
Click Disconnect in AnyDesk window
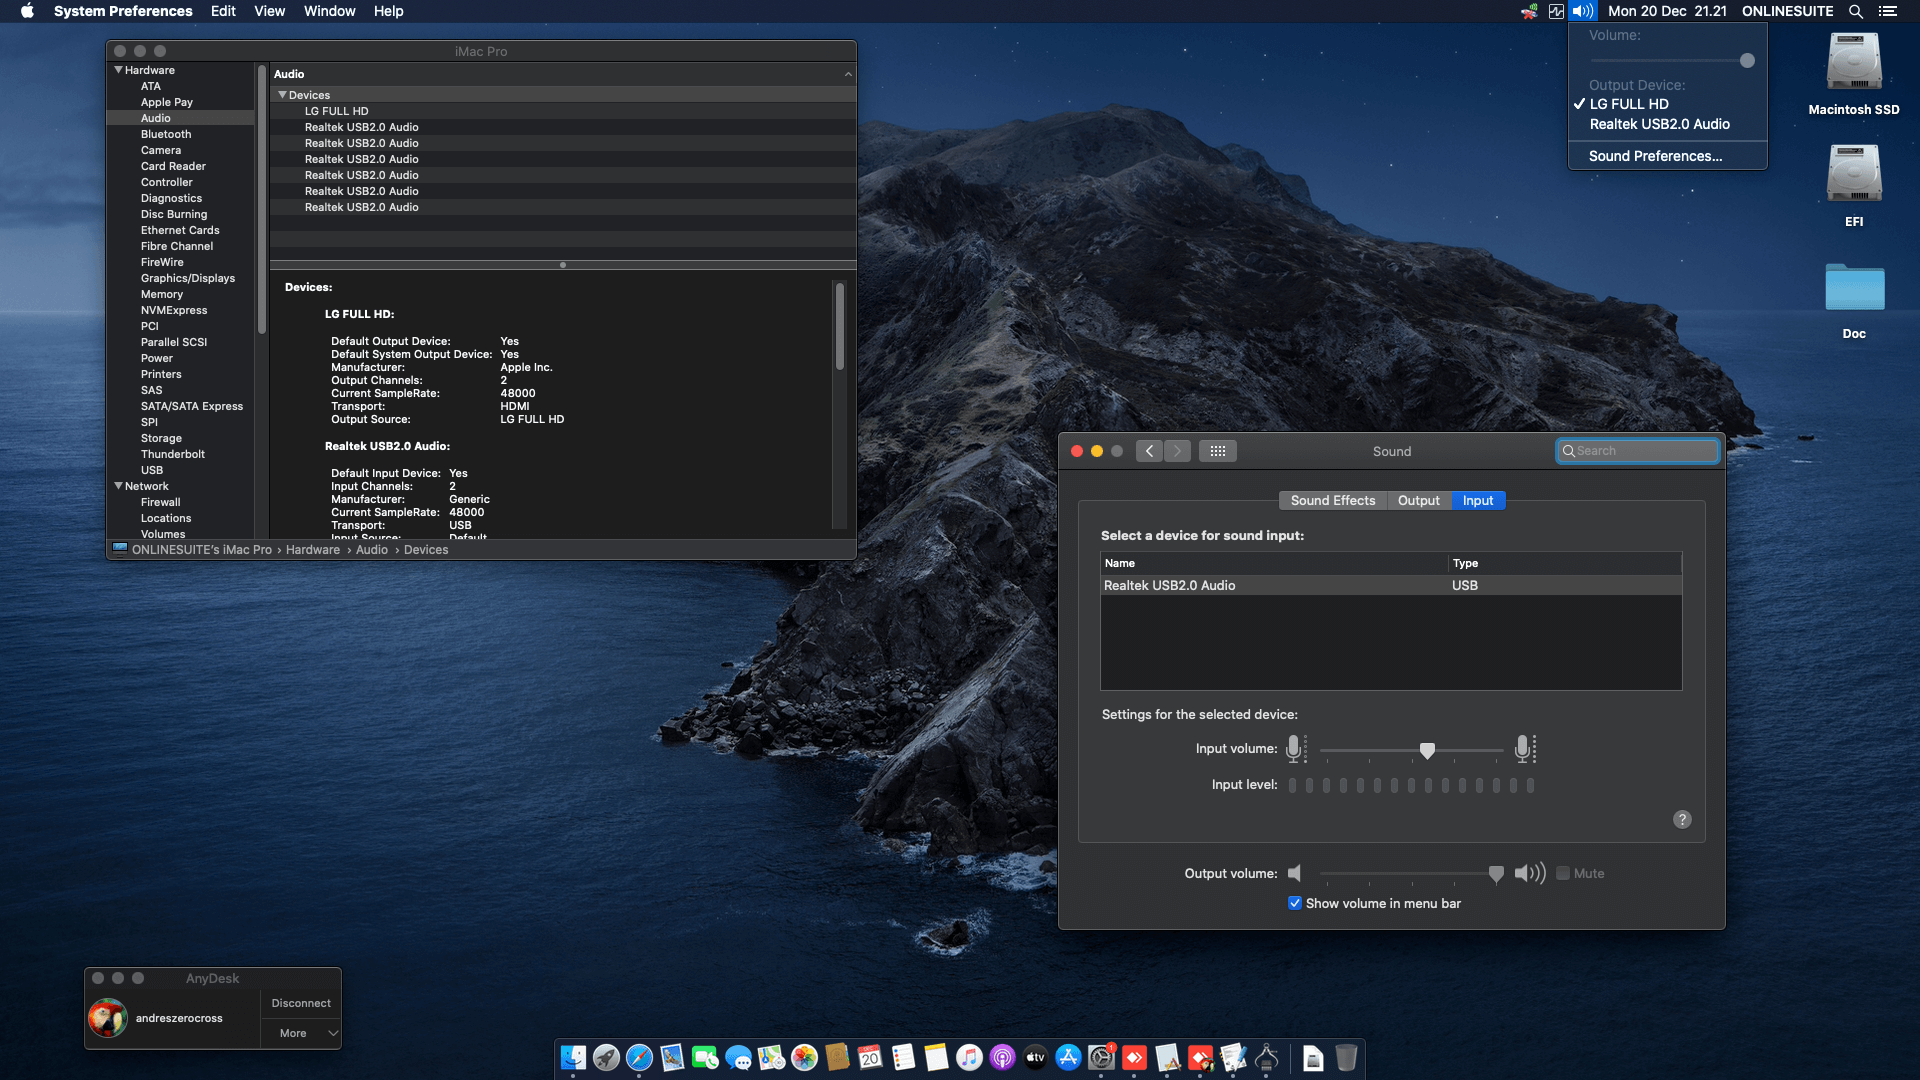pyautogui.click(x=301, y=1003)
